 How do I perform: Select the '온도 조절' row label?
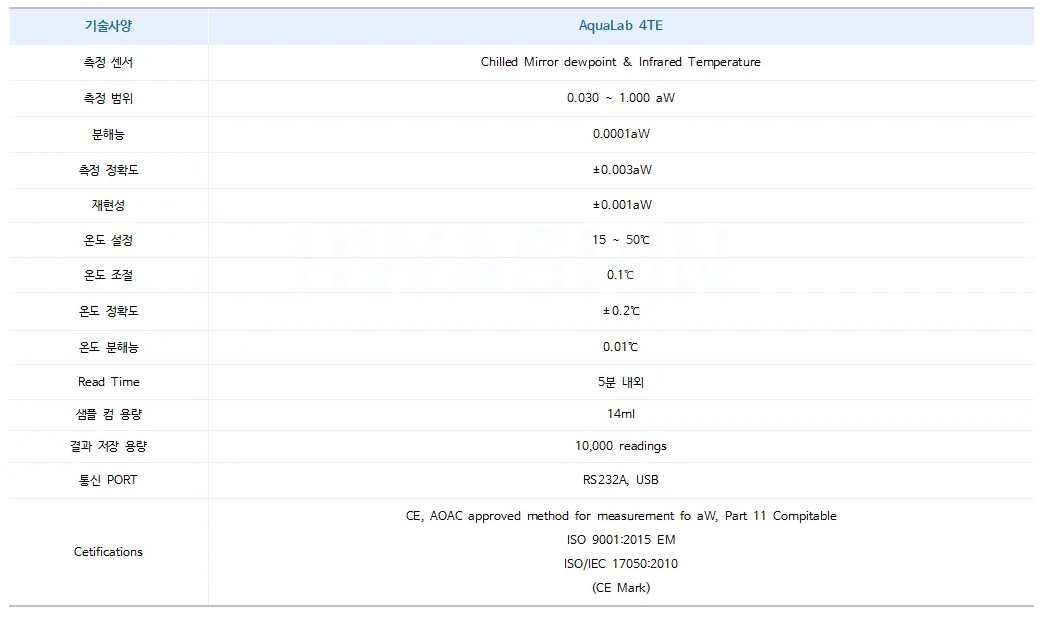click(x=108, y=275)
